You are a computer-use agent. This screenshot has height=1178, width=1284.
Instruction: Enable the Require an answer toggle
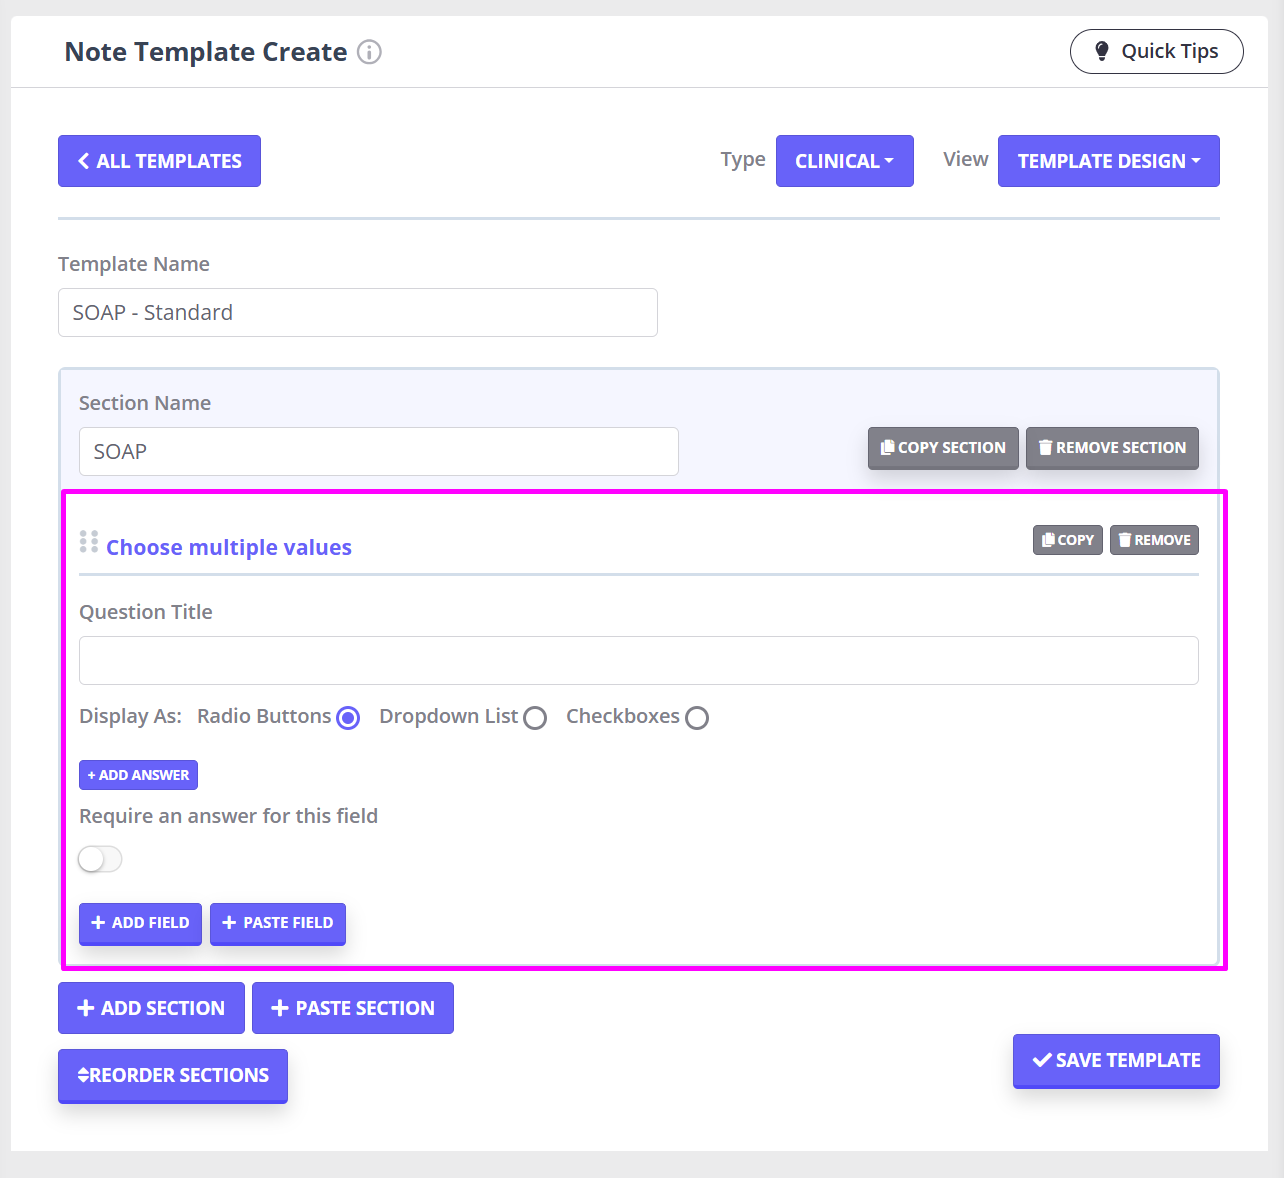coord(100,859)
